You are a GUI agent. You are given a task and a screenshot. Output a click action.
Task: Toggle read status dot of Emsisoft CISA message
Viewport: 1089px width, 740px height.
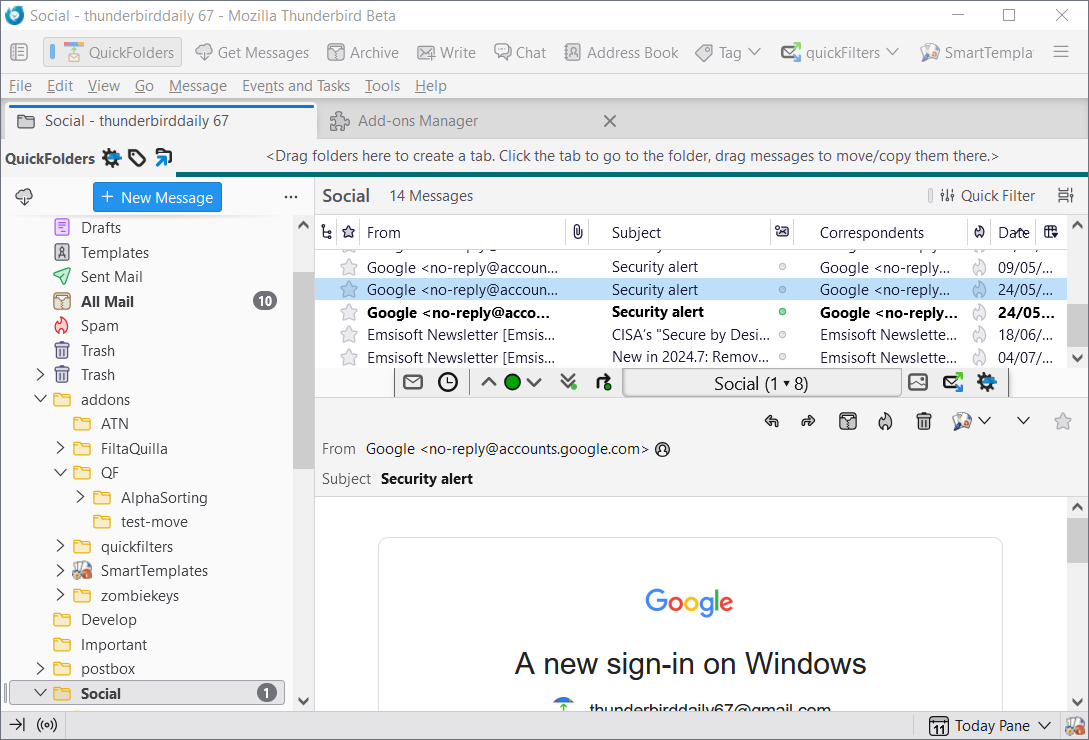coord(782,335)
